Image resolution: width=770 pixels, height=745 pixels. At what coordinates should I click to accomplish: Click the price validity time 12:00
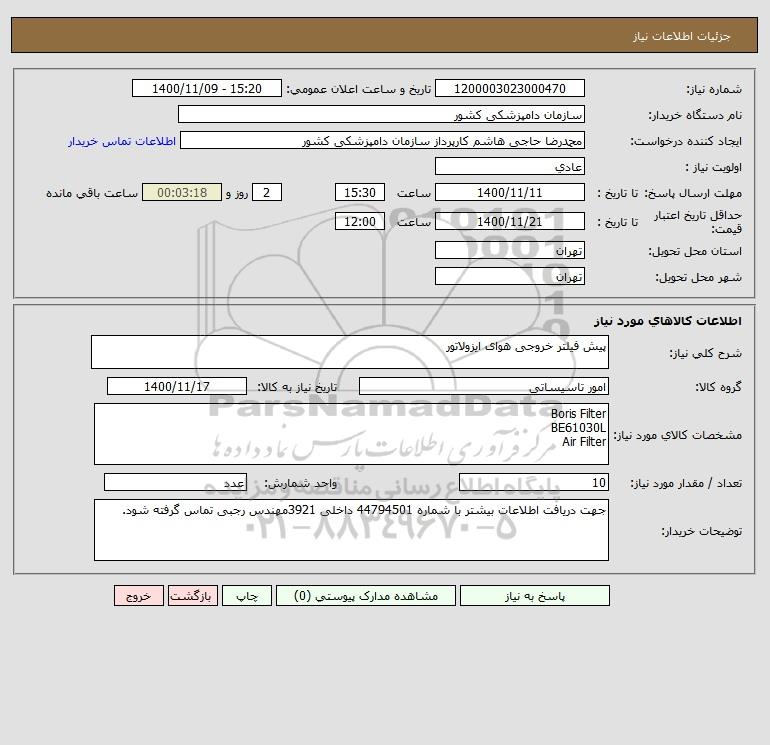pos(359,221)
